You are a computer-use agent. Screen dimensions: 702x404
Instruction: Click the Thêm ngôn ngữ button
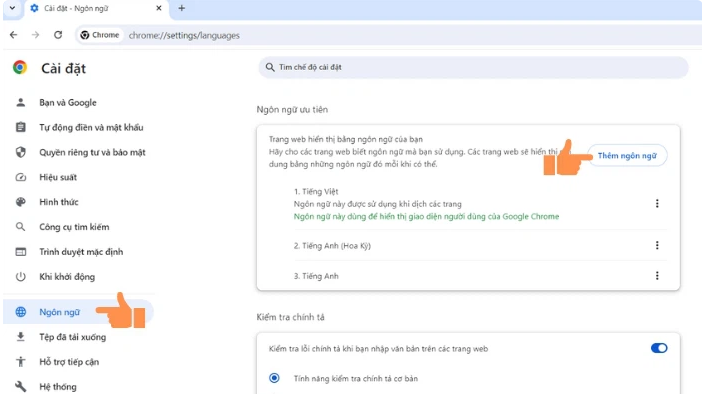click(x=627, y=156)
